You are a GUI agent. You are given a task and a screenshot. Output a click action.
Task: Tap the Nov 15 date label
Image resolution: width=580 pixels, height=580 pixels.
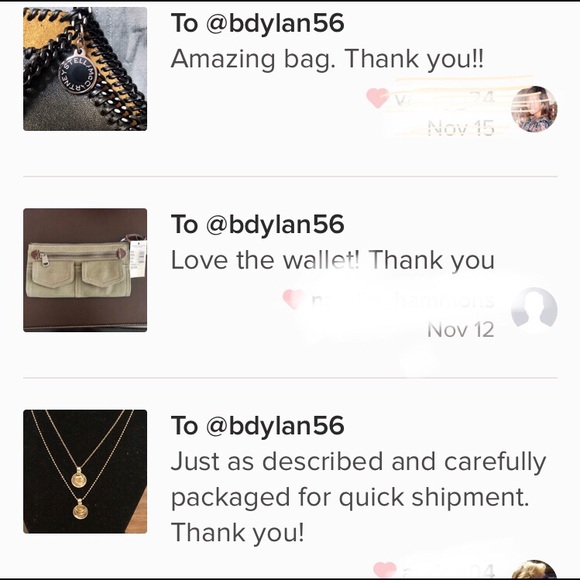click(x=461, y=128)
